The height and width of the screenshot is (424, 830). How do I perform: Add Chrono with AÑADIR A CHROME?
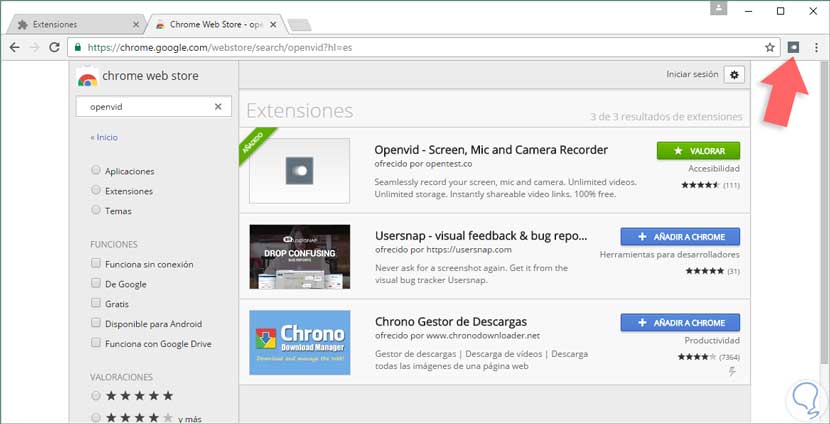(680, 322)
